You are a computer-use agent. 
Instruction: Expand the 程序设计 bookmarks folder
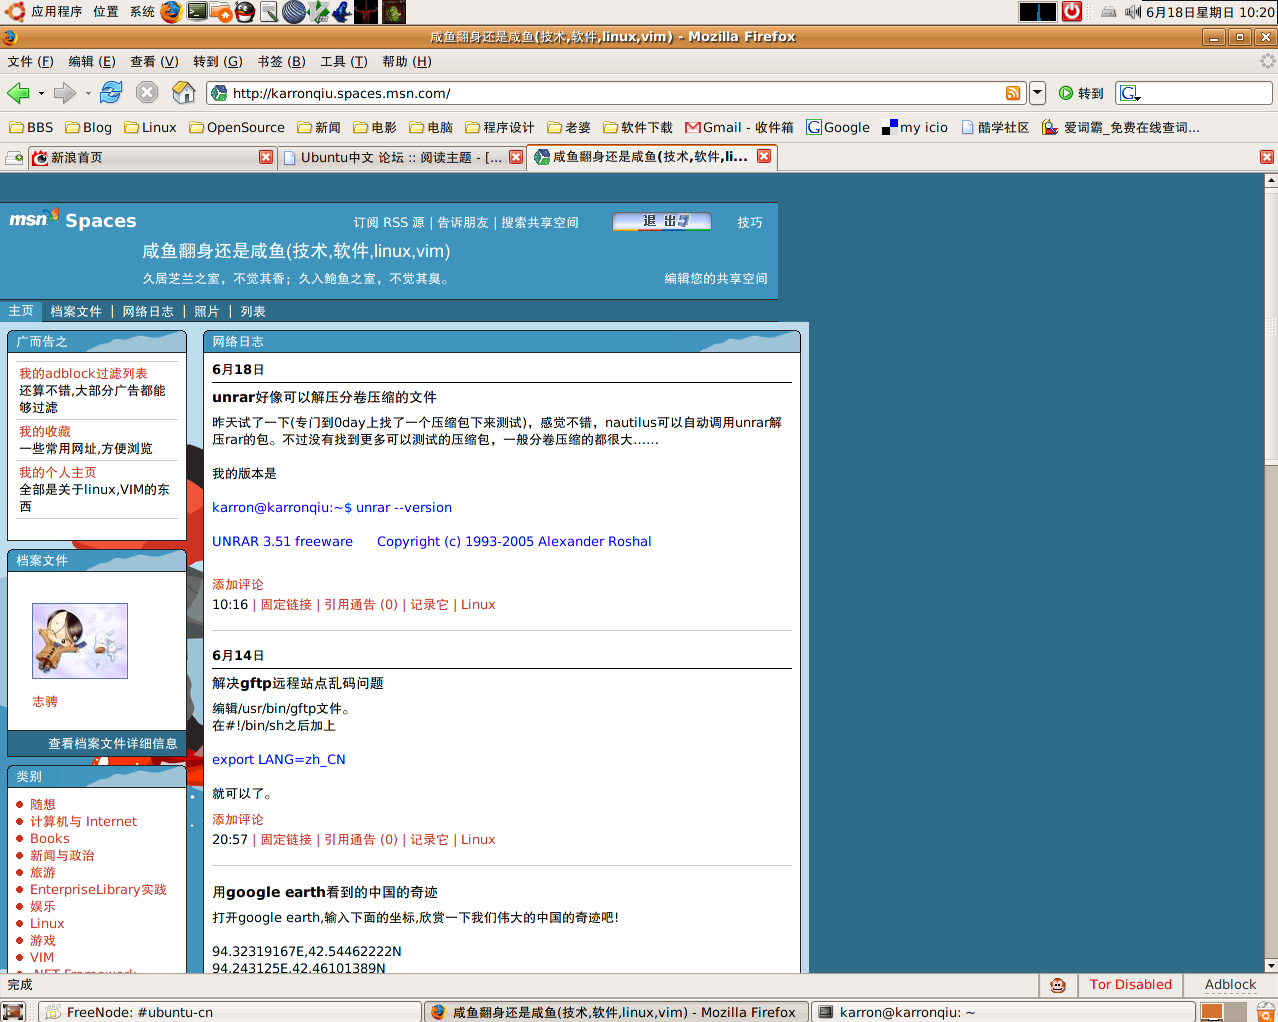pyautogui.click(x=499, y=128)
